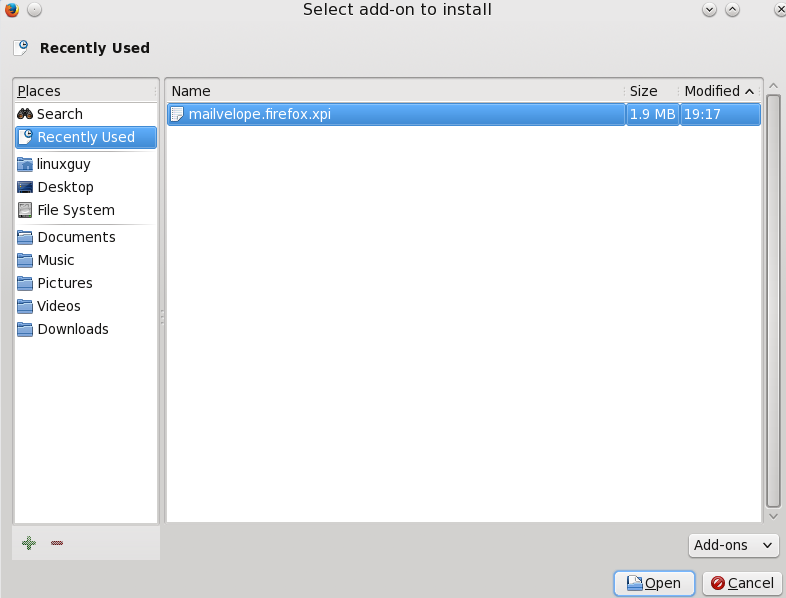The height and width of the screenshot is (598, 786).
Task: Click the Music folder icon
Action: click(x=25, y=260)
